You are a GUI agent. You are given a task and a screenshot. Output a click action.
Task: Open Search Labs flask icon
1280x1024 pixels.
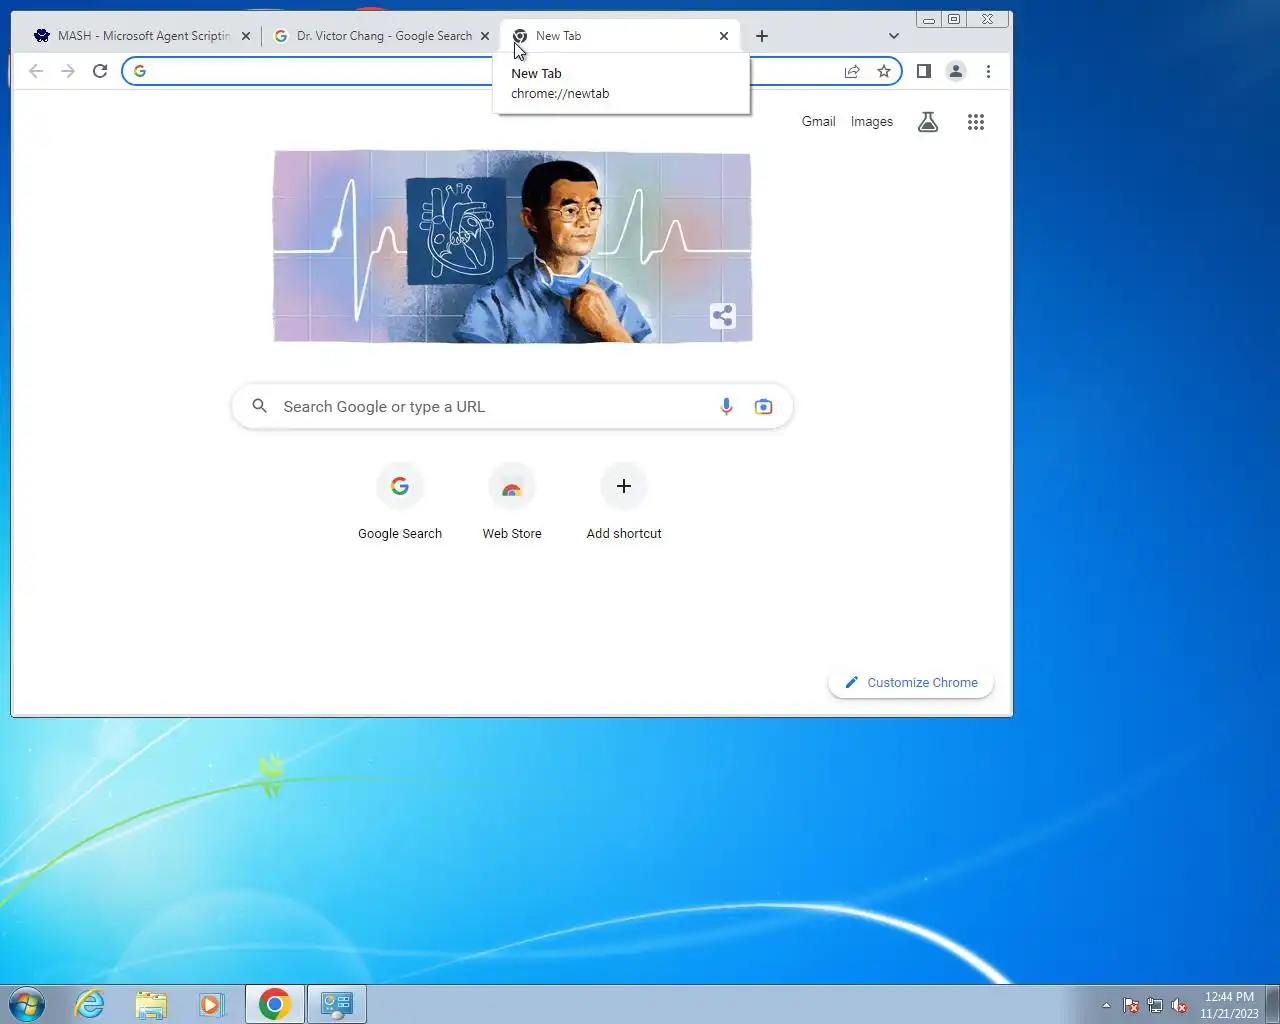pos(928,122)
